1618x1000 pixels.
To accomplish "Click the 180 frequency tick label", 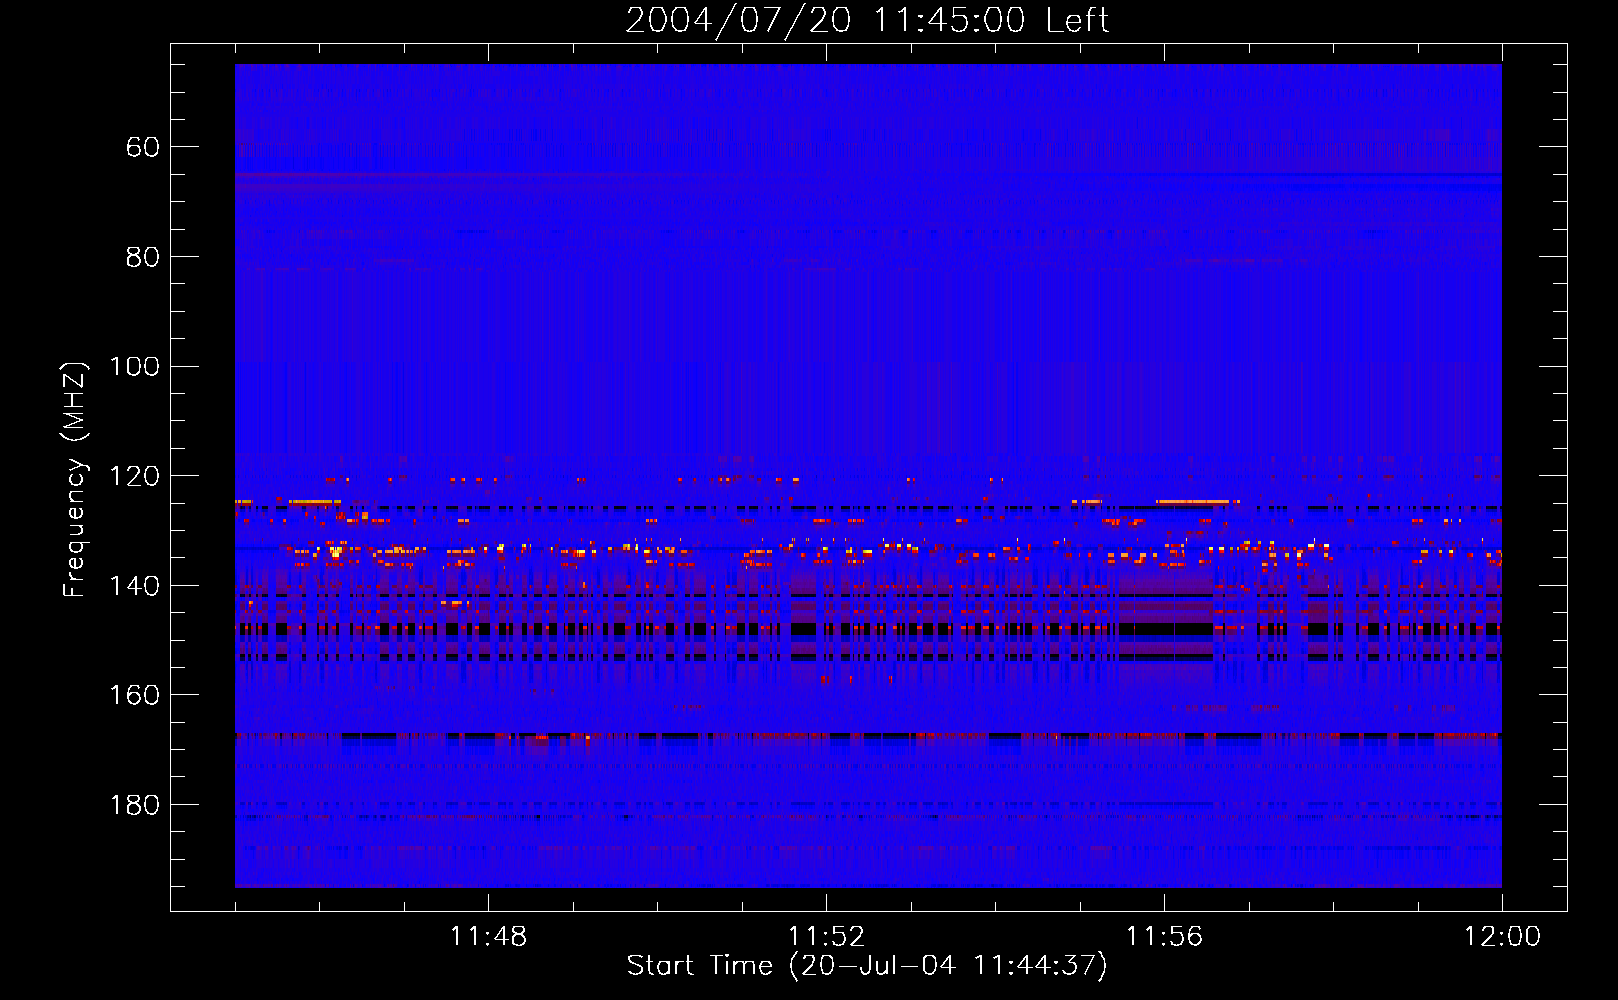I will coord(134,805).
